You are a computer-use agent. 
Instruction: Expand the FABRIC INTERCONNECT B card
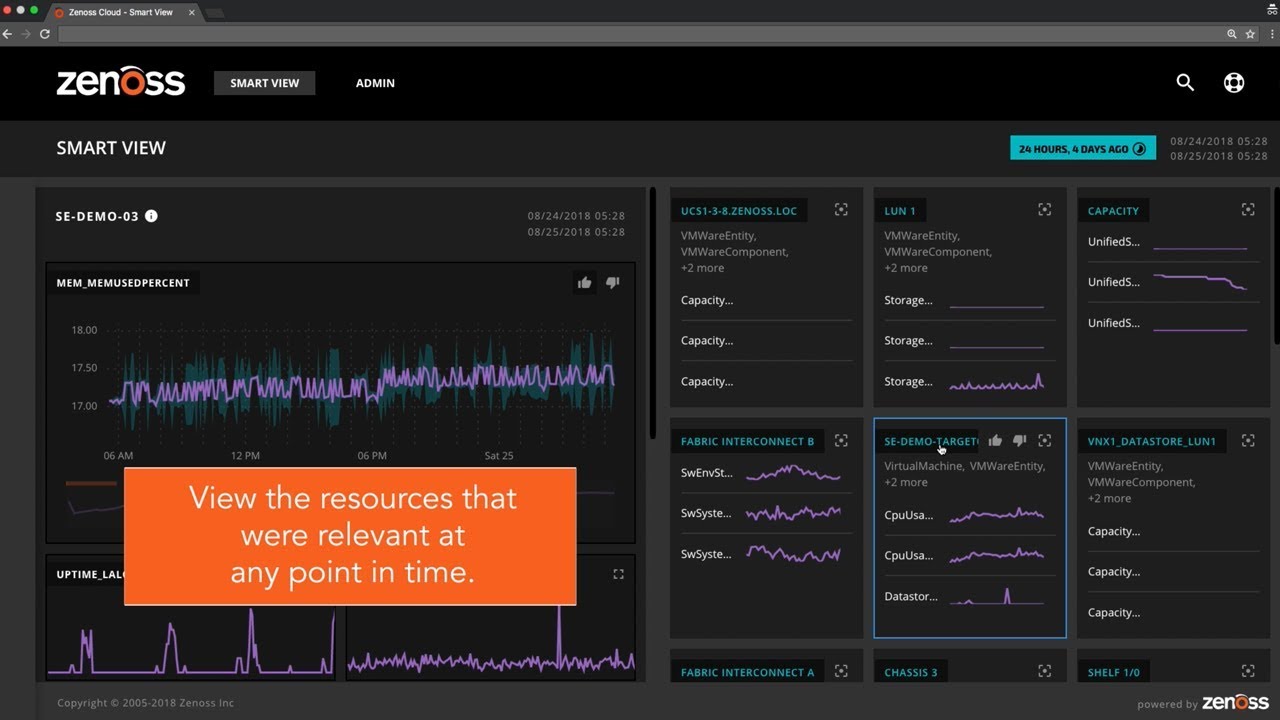(841, 441)
